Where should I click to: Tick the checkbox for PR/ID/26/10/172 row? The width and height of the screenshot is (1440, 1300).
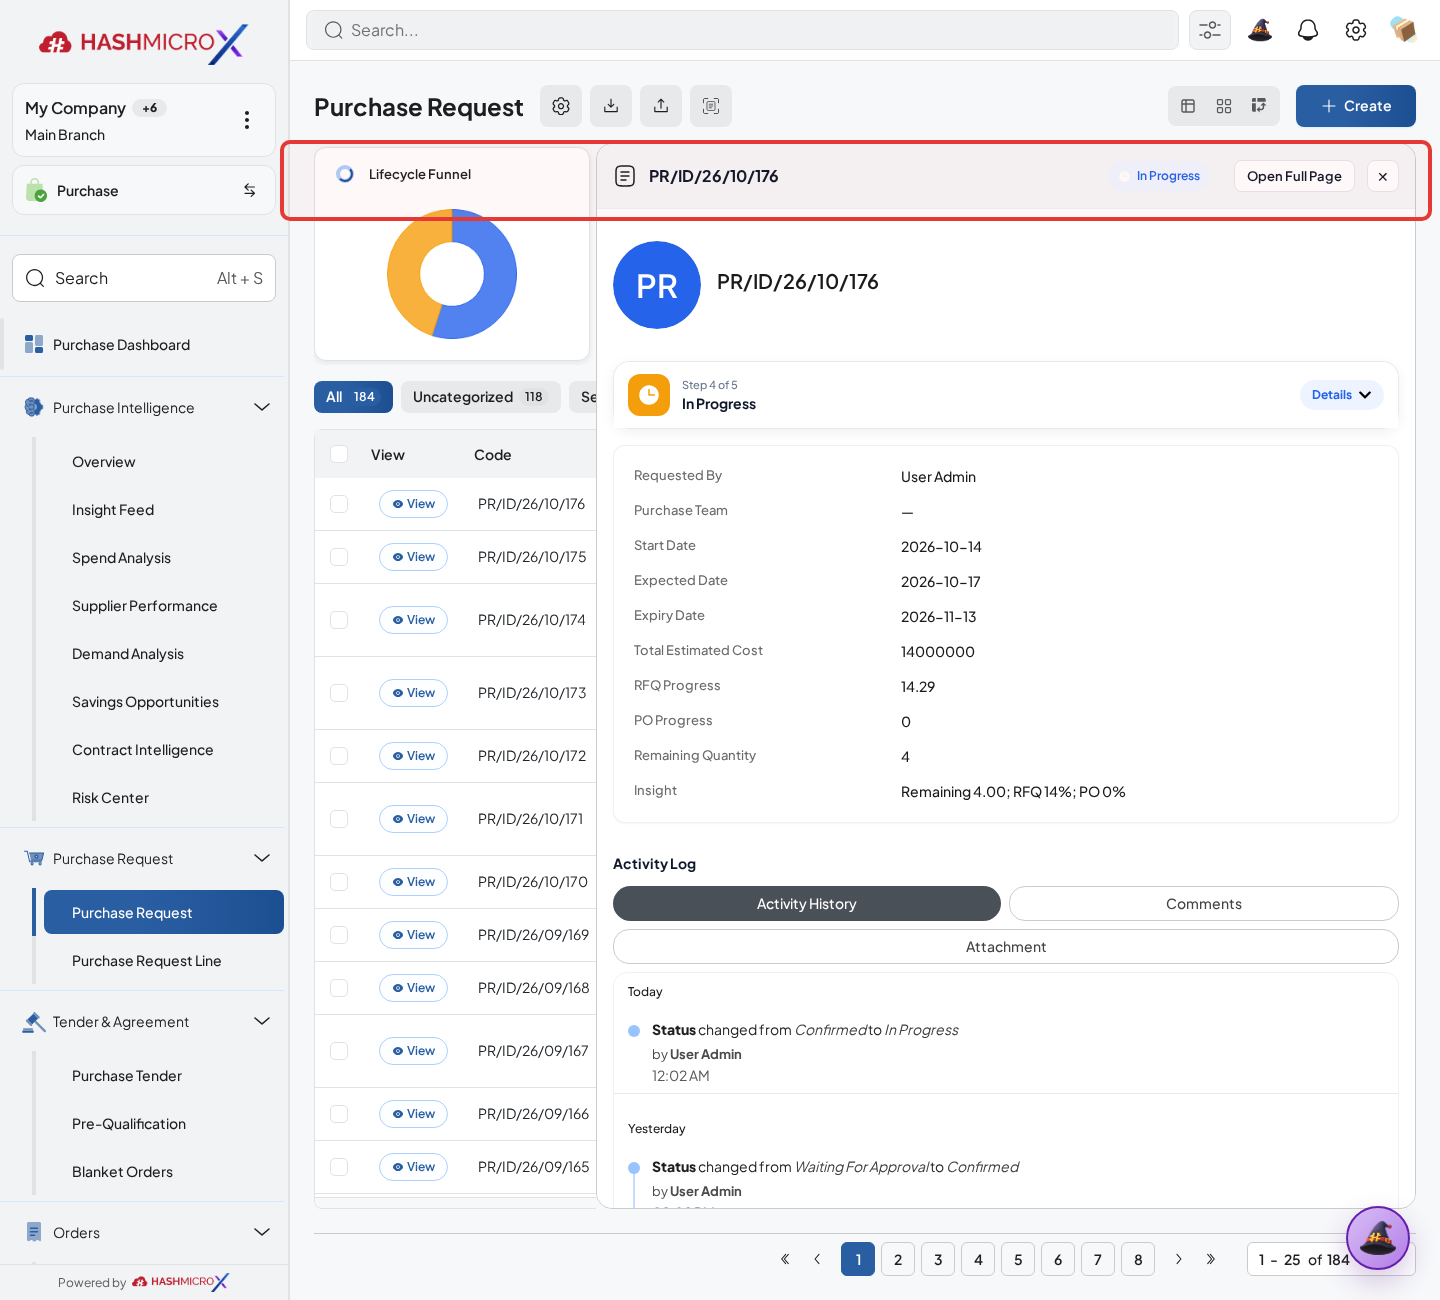pos(339,756)
